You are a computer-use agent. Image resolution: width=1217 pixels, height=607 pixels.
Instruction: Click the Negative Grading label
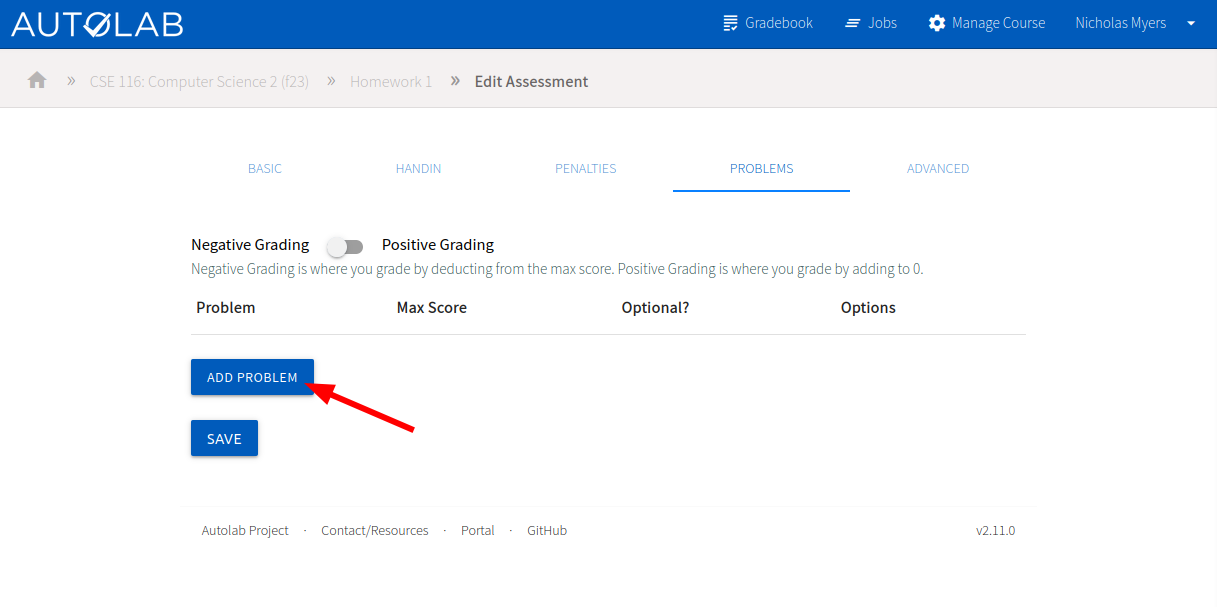[x=250, y=244]
